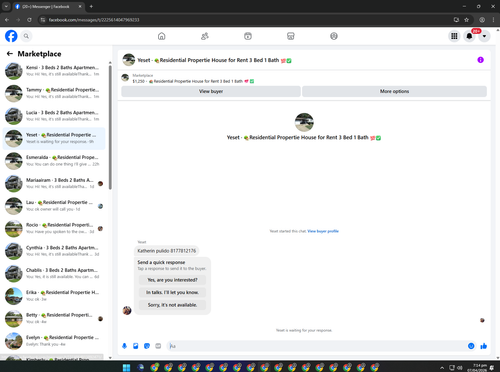The image size is (500, 372).
Task: Click the $1,250 listing title under Marketplace label
Action: 193,81
